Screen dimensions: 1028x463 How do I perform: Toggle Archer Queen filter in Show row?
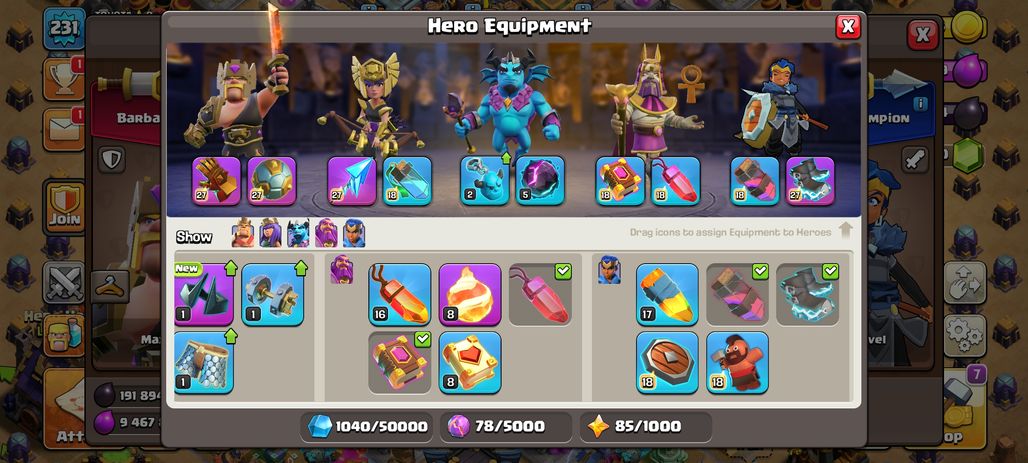coord(270,233)
